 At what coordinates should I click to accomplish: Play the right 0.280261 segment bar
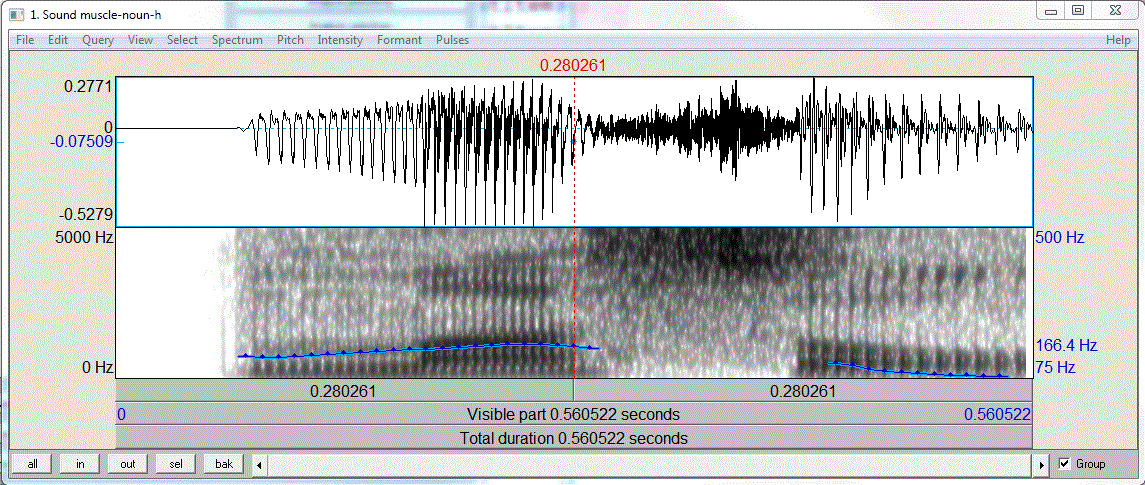(x=803, y=391)
